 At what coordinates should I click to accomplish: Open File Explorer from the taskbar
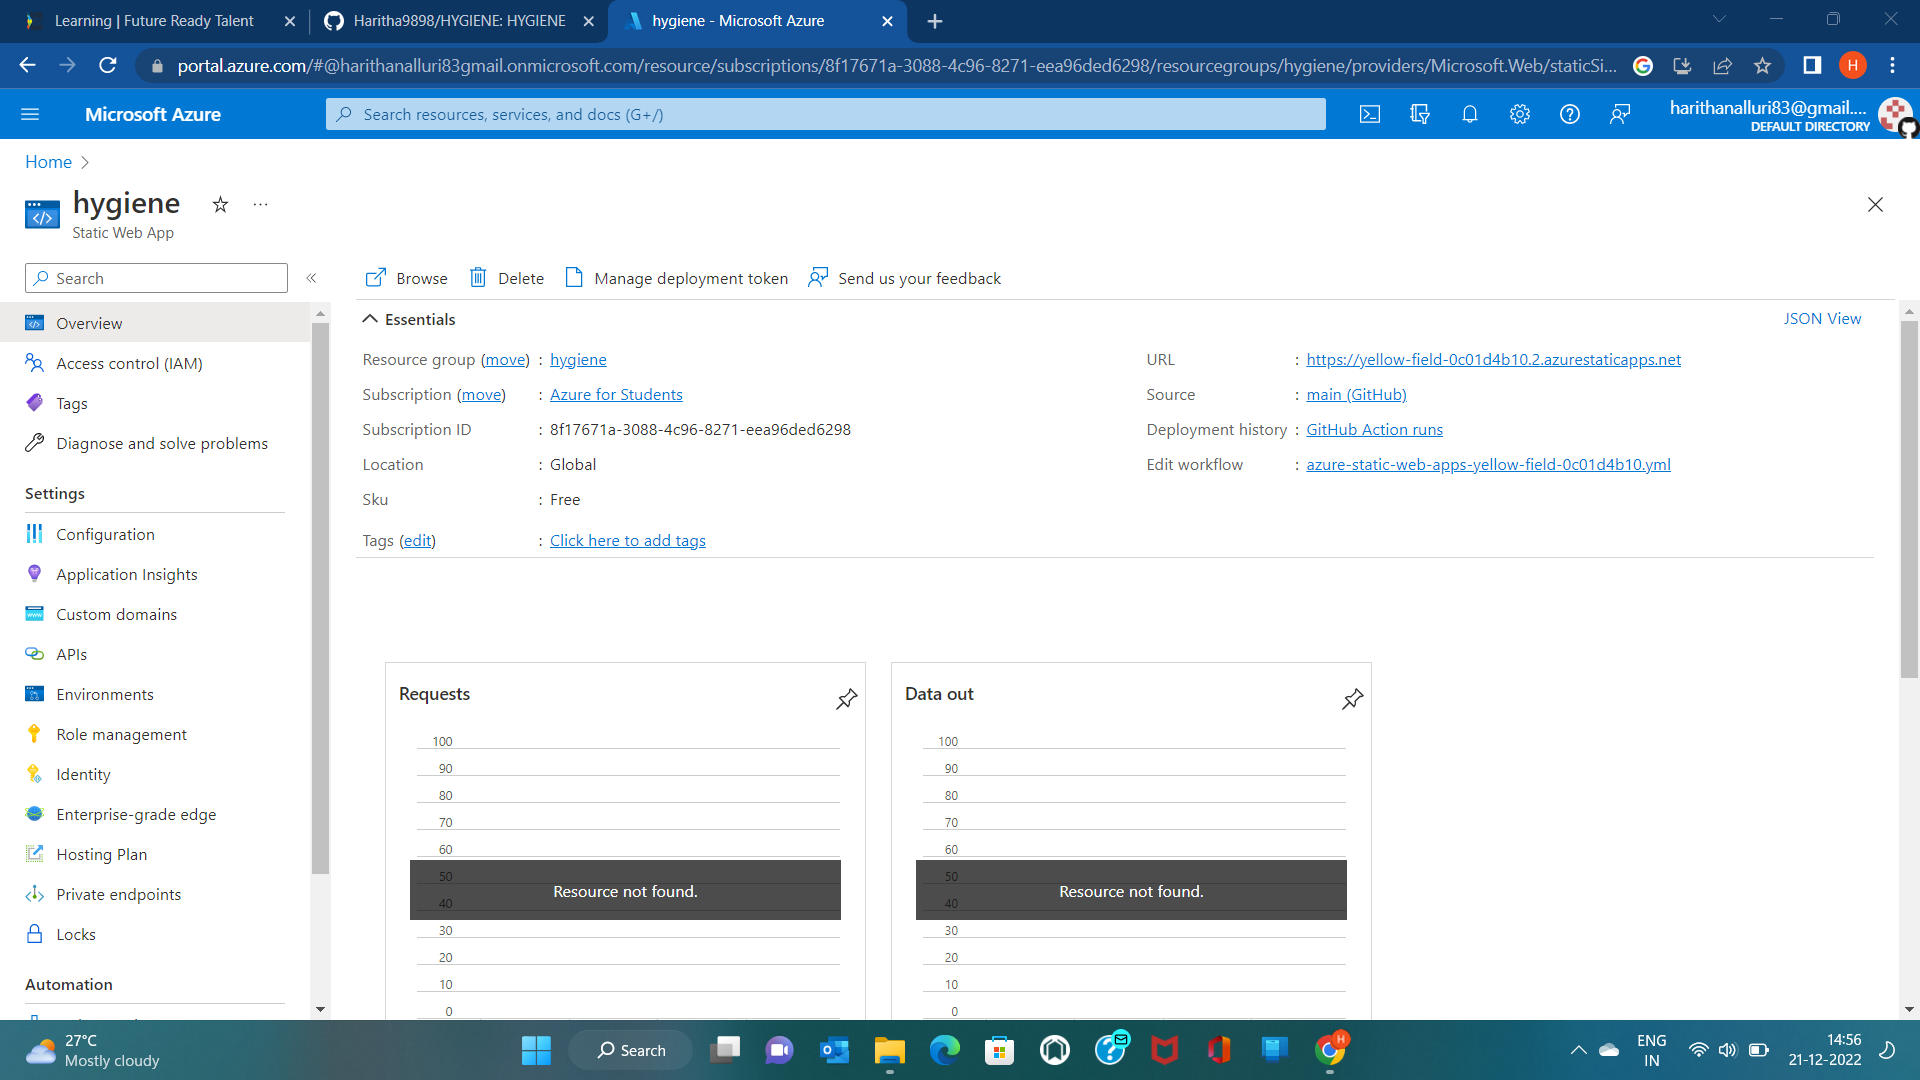pyautogui.click(x=889, y=1050)
